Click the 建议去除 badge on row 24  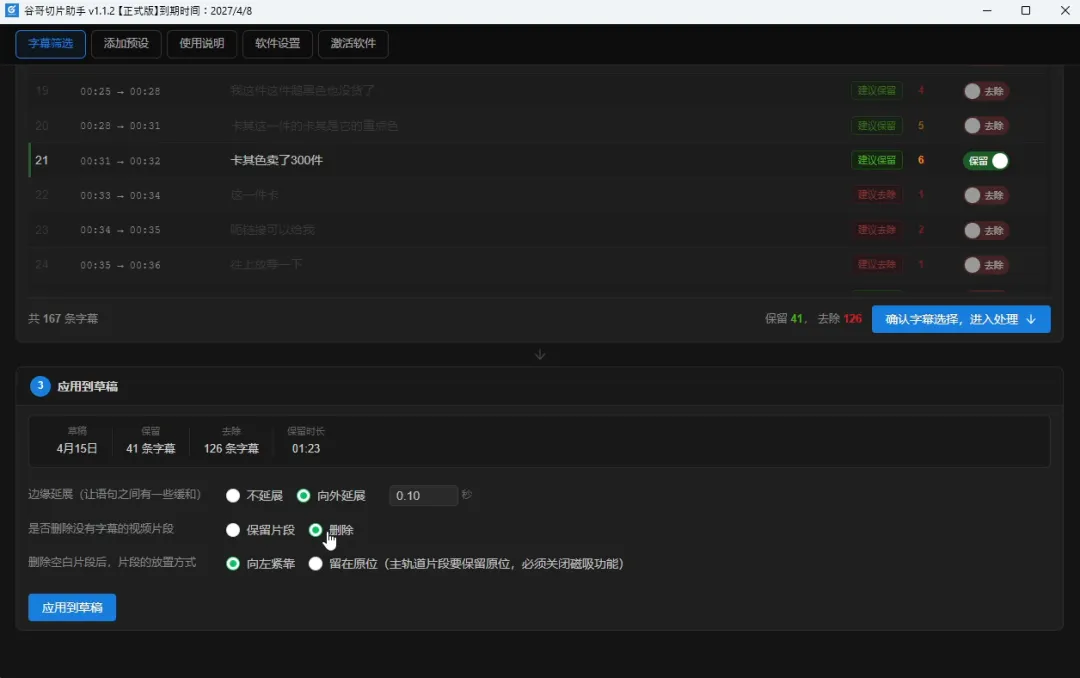[876, 265]
